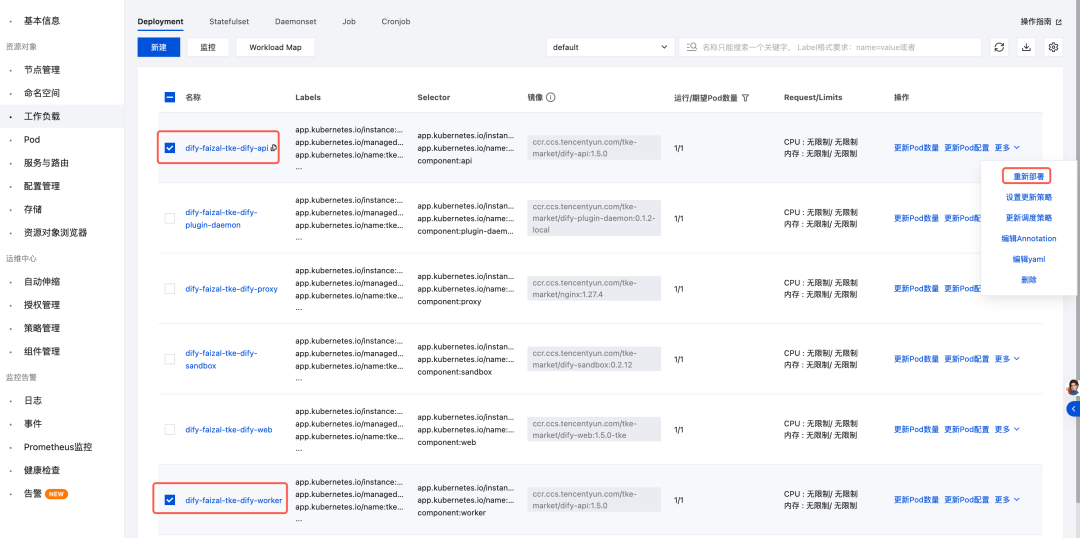Select 删除 from the menu
Screen dimensions: 1080x538
click(1028, 280)
